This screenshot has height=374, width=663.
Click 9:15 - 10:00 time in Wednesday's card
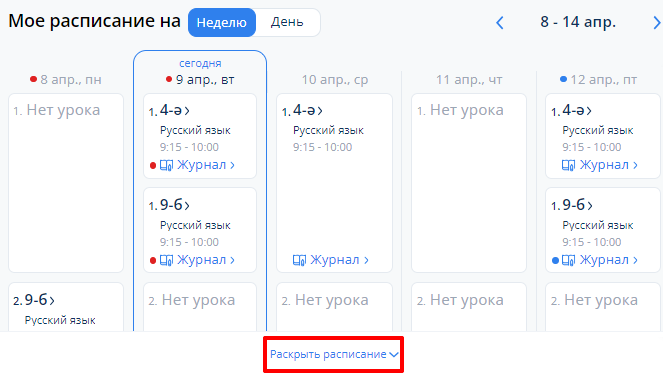point(322,147)
